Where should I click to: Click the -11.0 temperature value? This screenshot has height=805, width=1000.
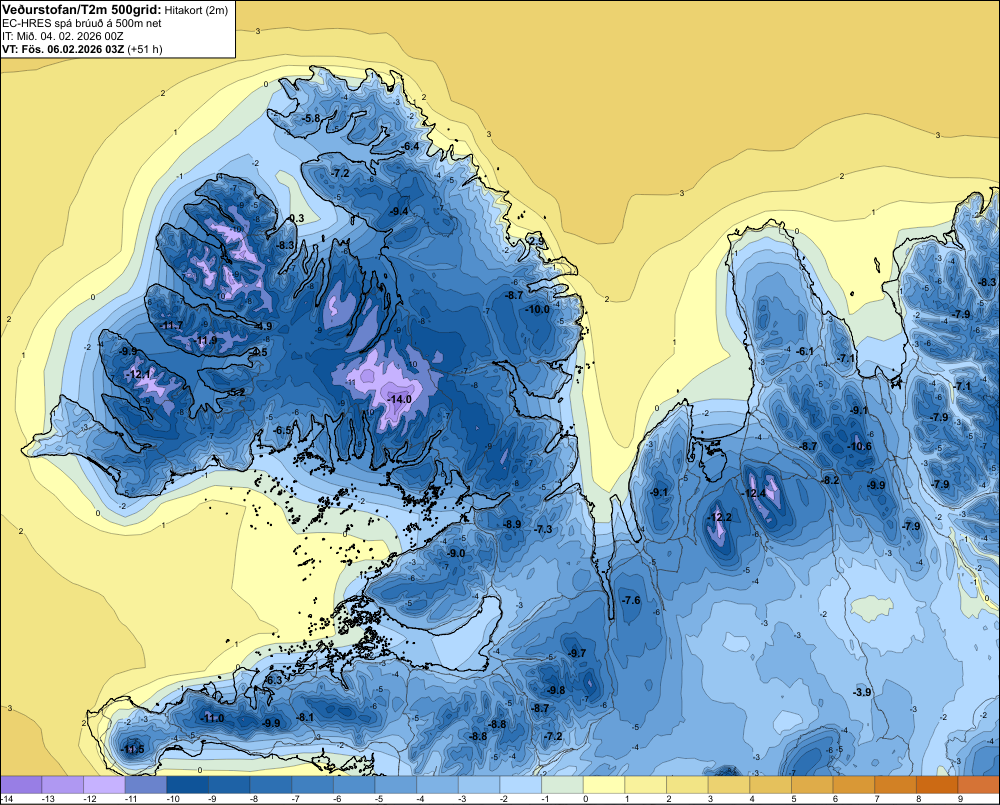click(212, 718)
